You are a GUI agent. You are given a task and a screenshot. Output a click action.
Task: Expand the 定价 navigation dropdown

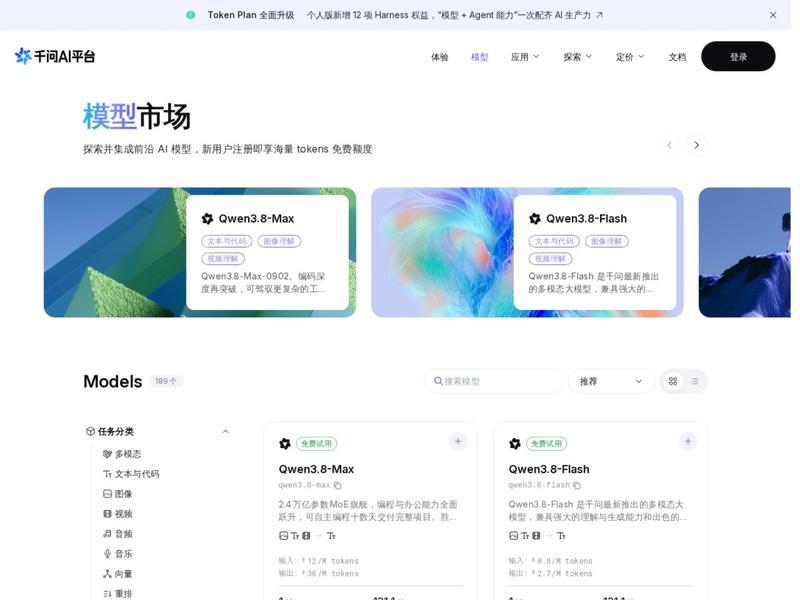(x=630, y=57)
